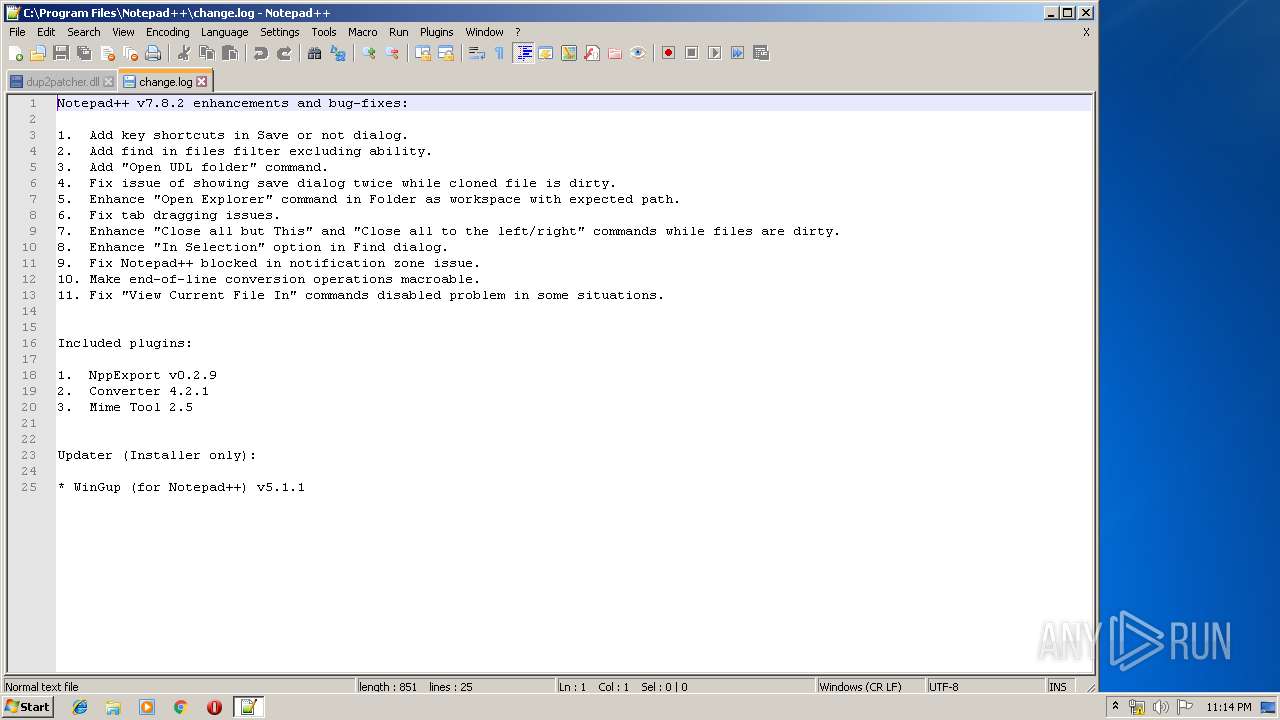
Task: Select the change.log tab
Action: 164,82
